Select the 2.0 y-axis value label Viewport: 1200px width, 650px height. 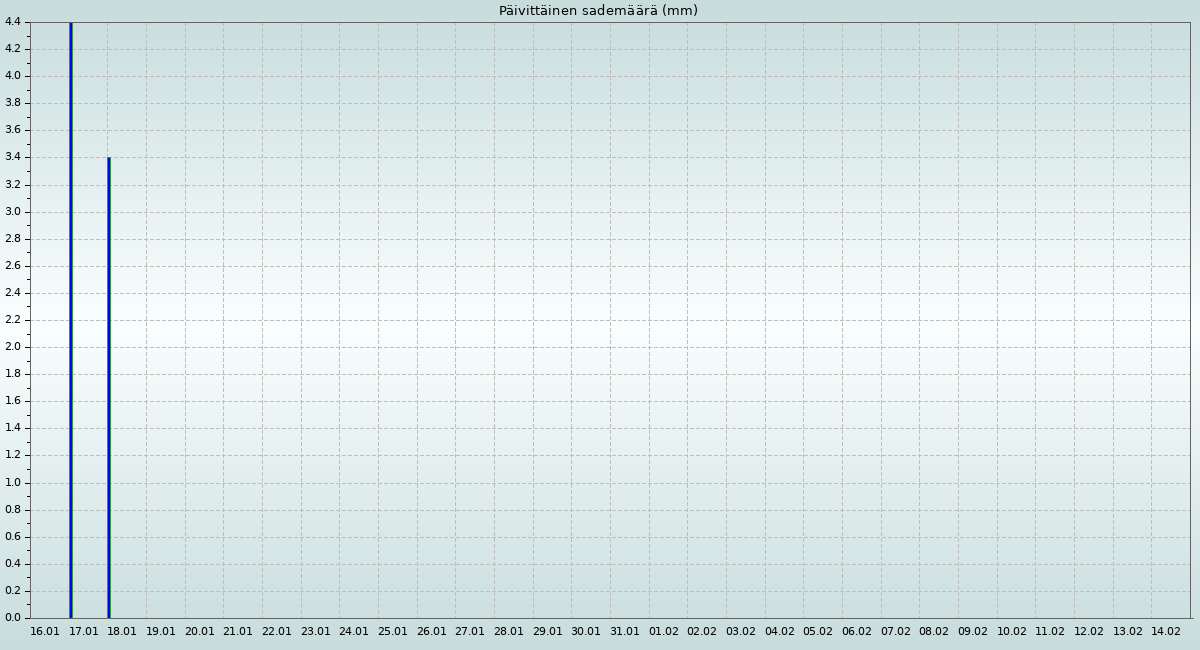pos(13,347)
